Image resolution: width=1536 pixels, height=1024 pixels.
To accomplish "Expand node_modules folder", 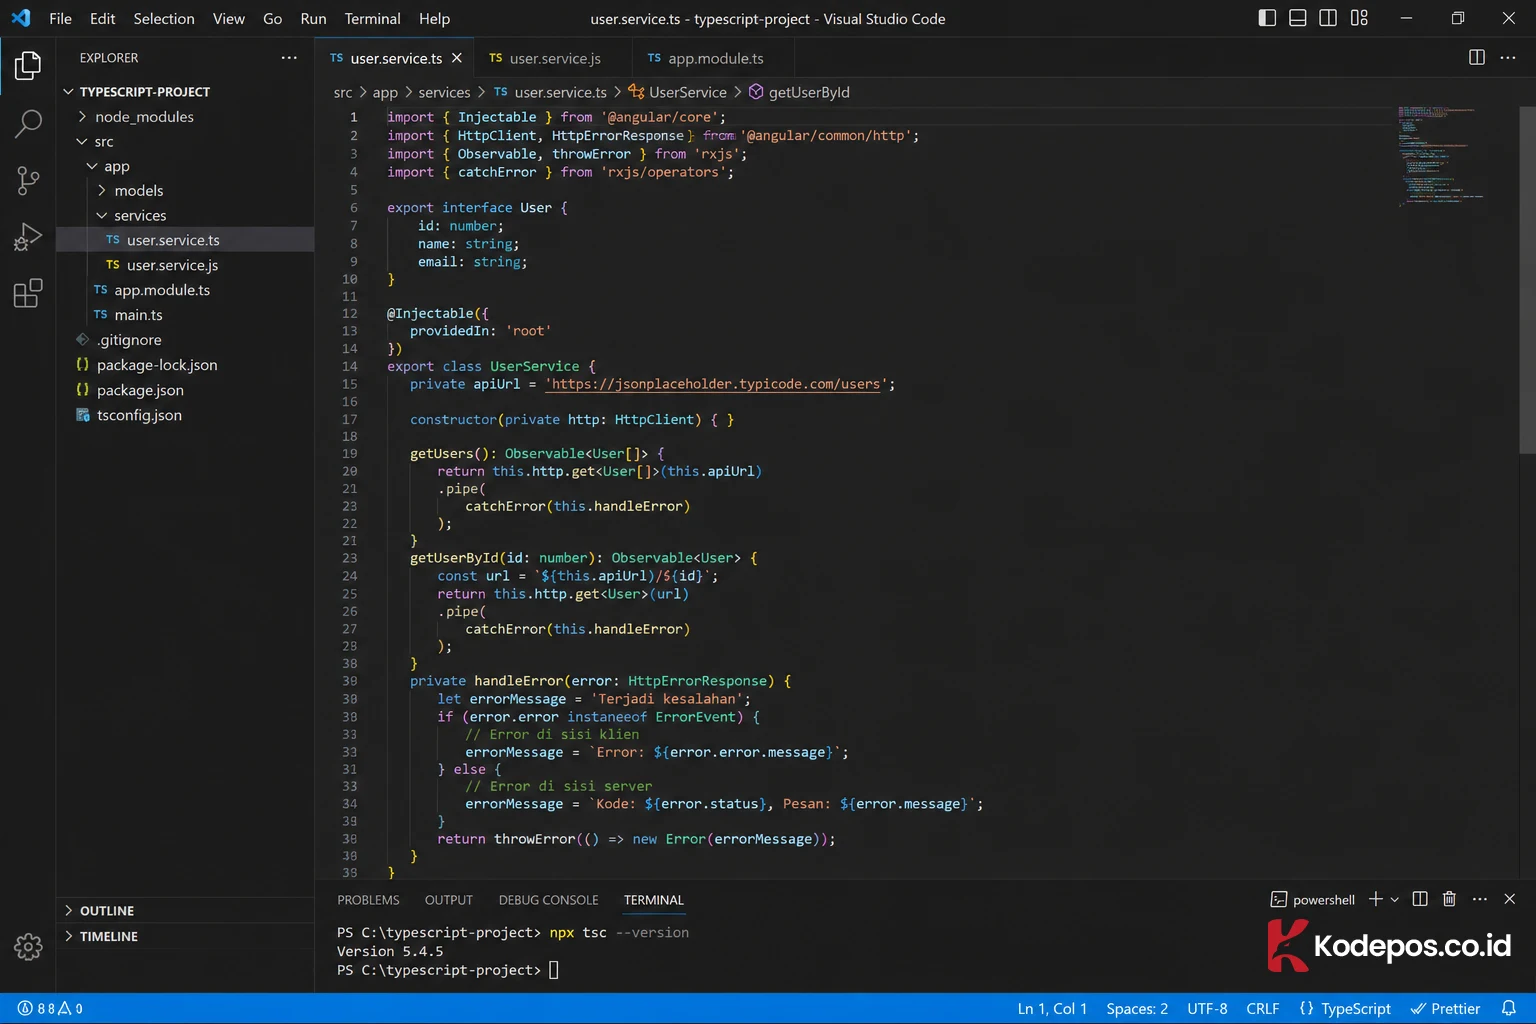I will pos(185,116).
